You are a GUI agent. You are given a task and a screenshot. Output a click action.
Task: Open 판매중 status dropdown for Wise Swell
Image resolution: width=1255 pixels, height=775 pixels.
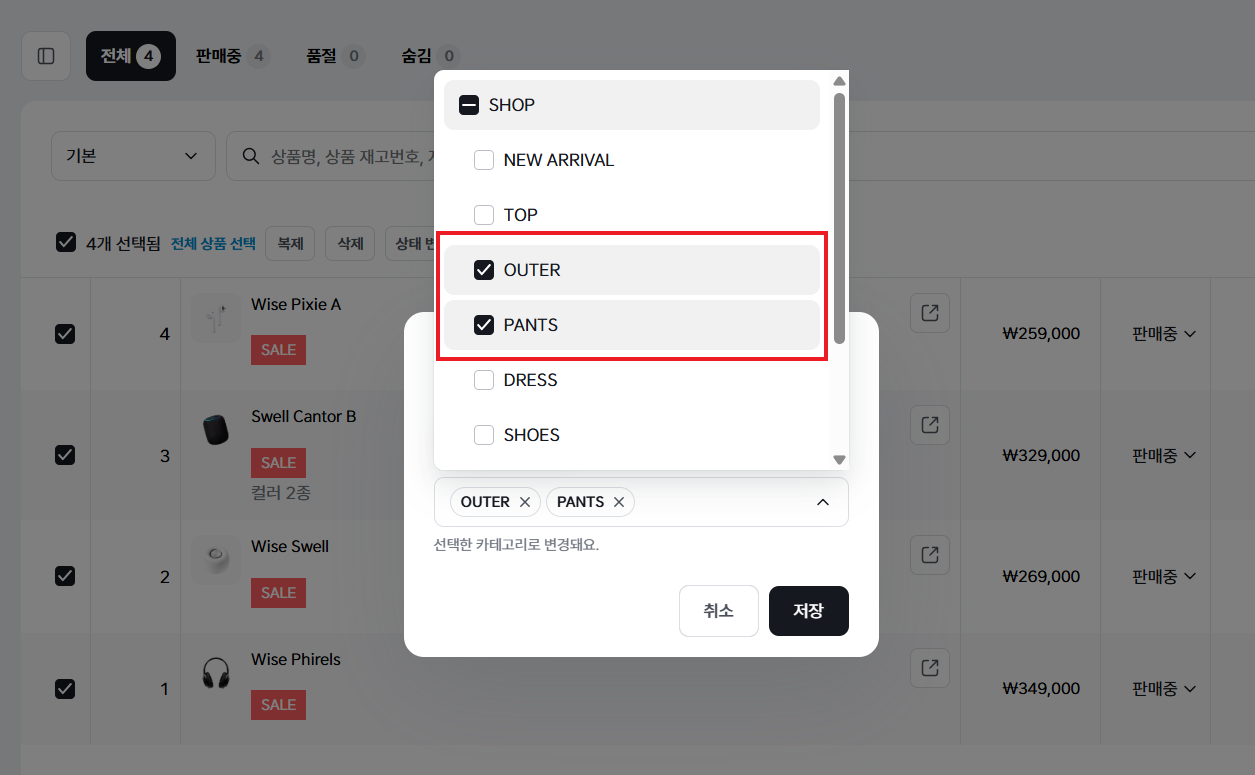click(x=1164, y=576)
